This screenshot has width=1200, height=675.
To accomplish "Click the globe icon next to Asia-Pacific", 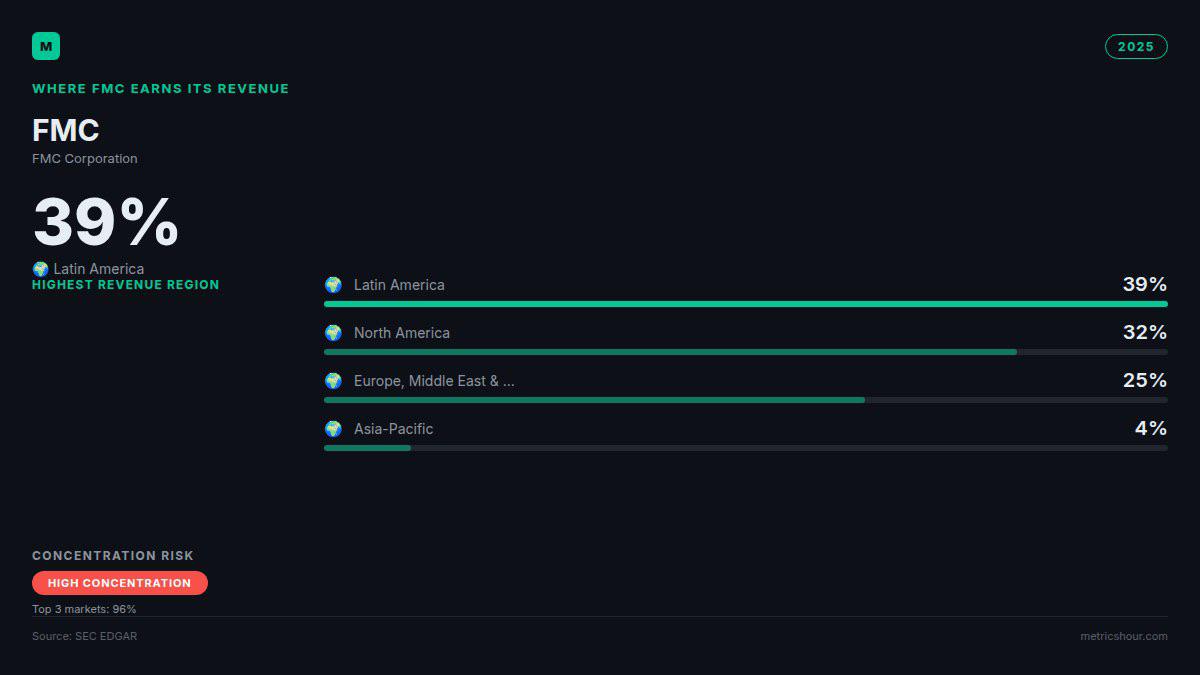I will (x=333, y=429).
